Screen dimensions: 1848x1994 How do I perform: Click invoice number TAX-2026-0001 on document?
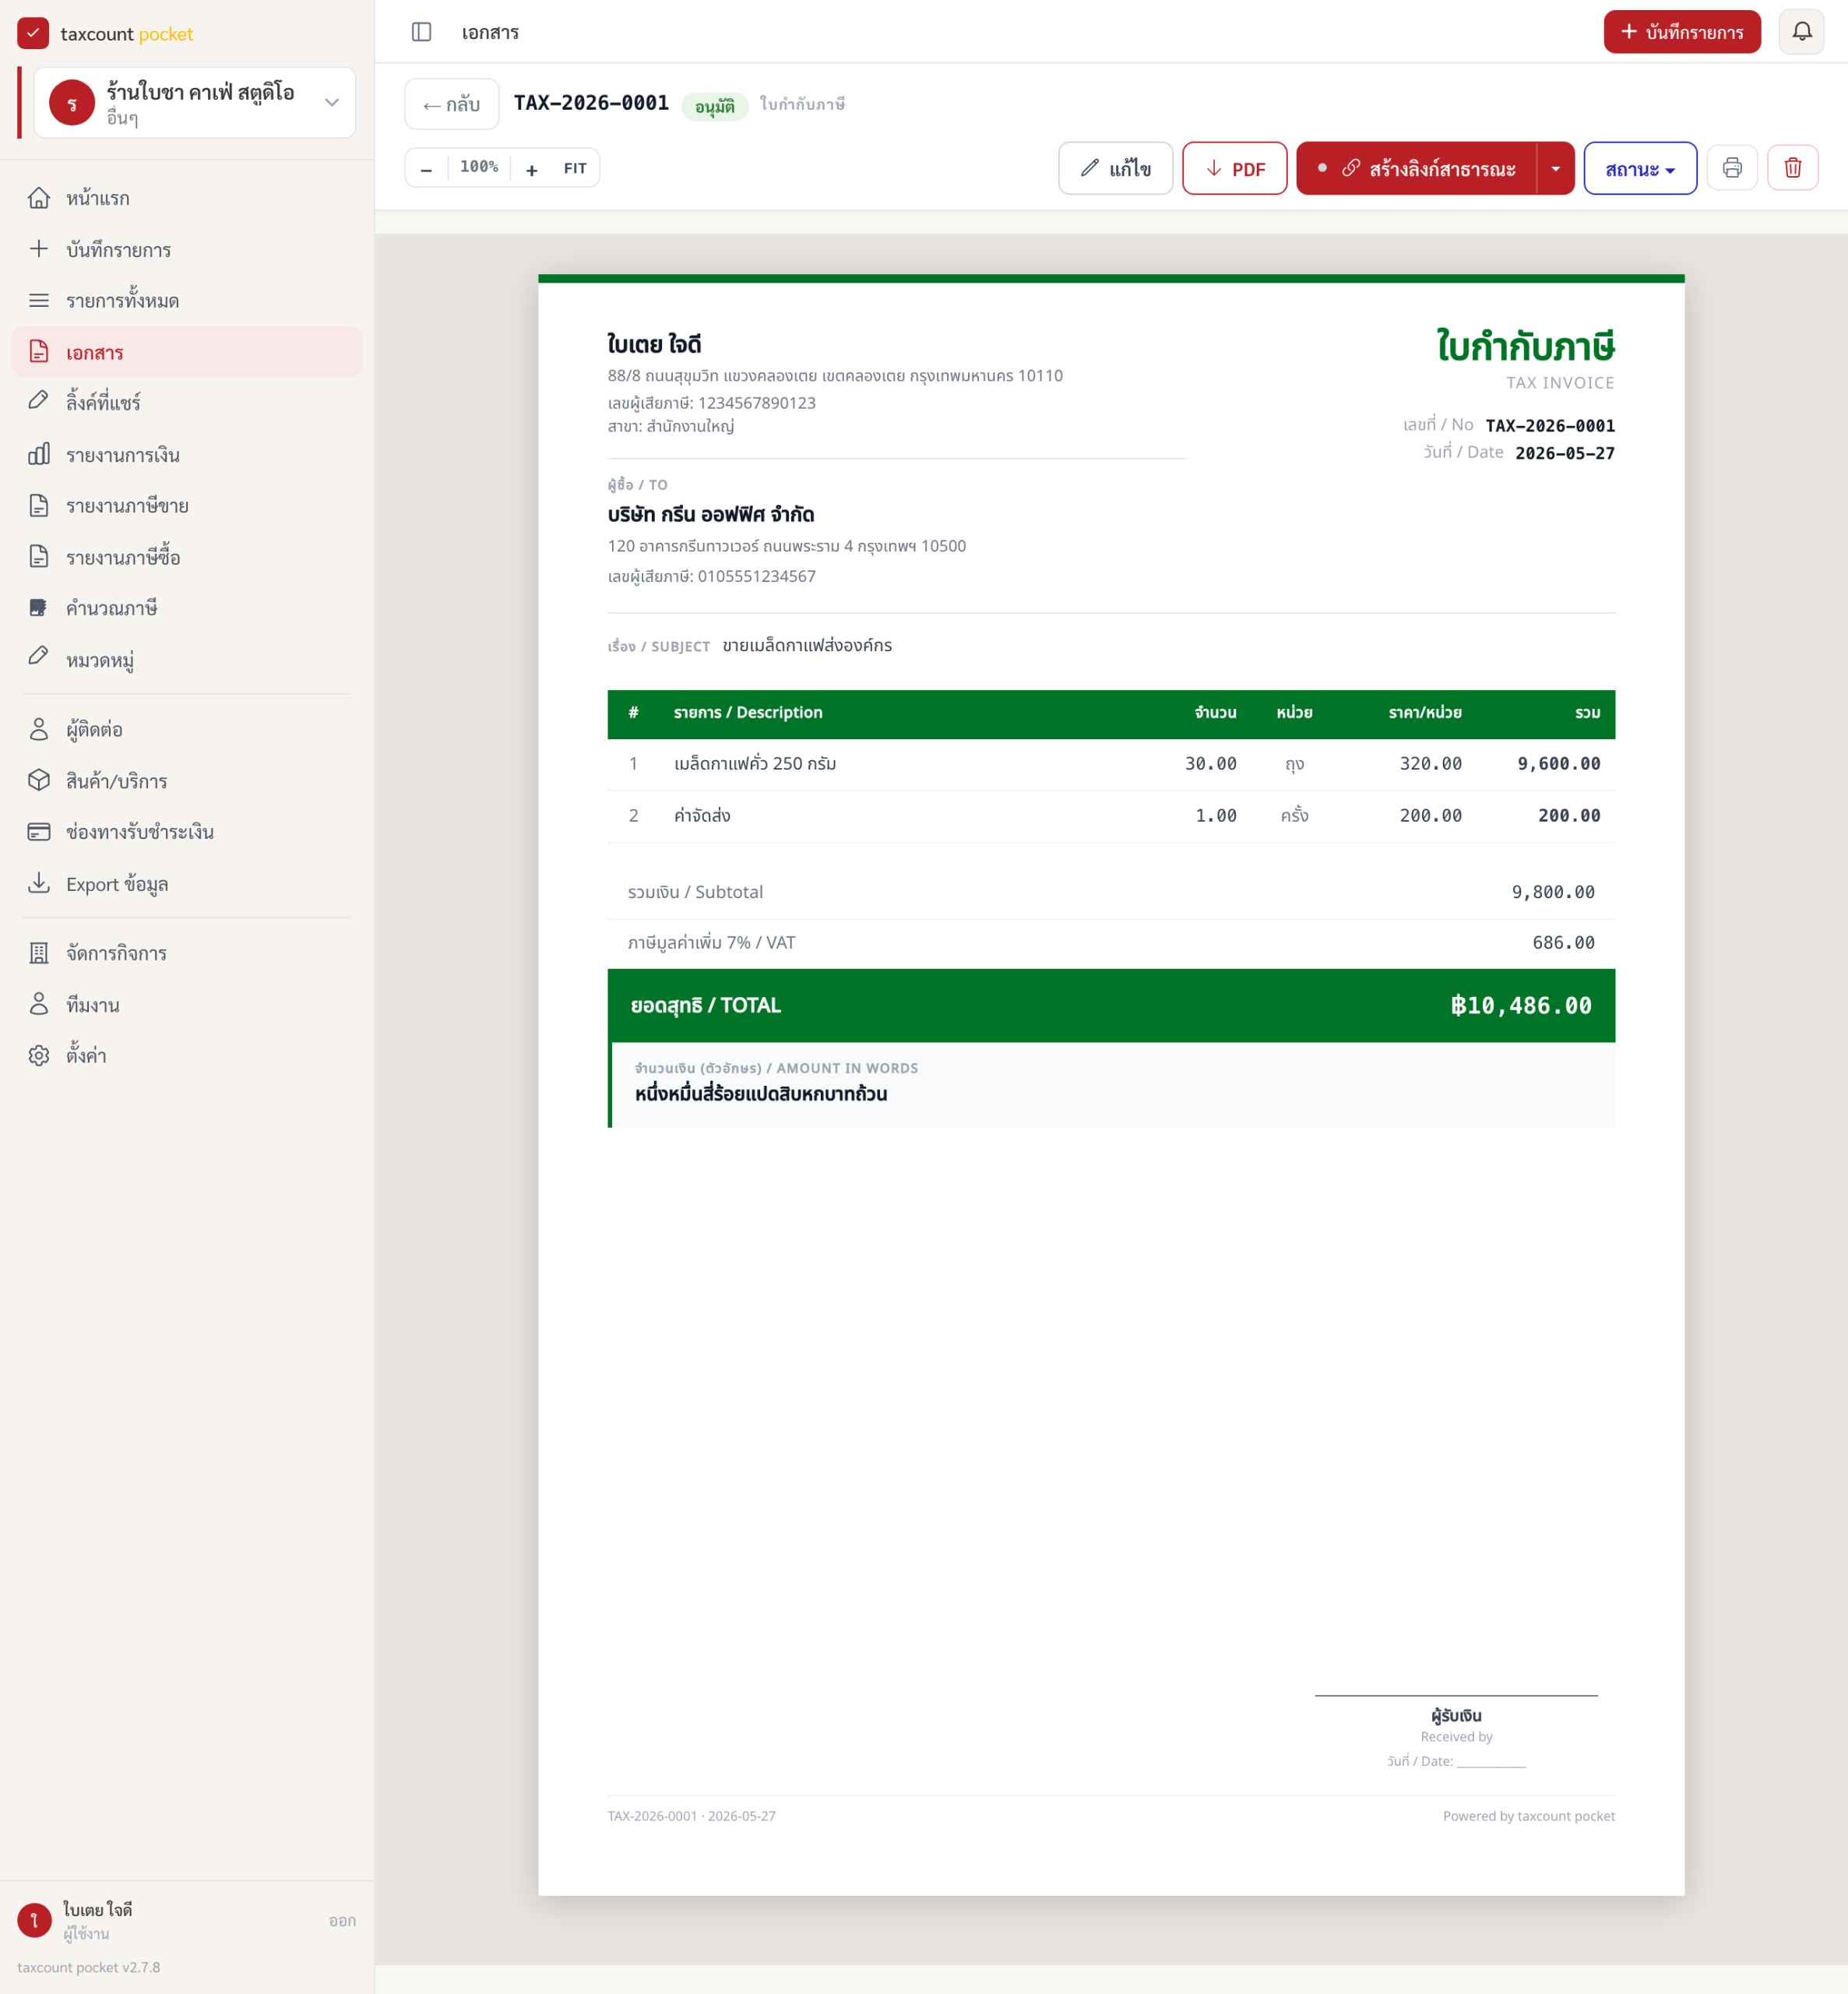[x=1550, y=426]
